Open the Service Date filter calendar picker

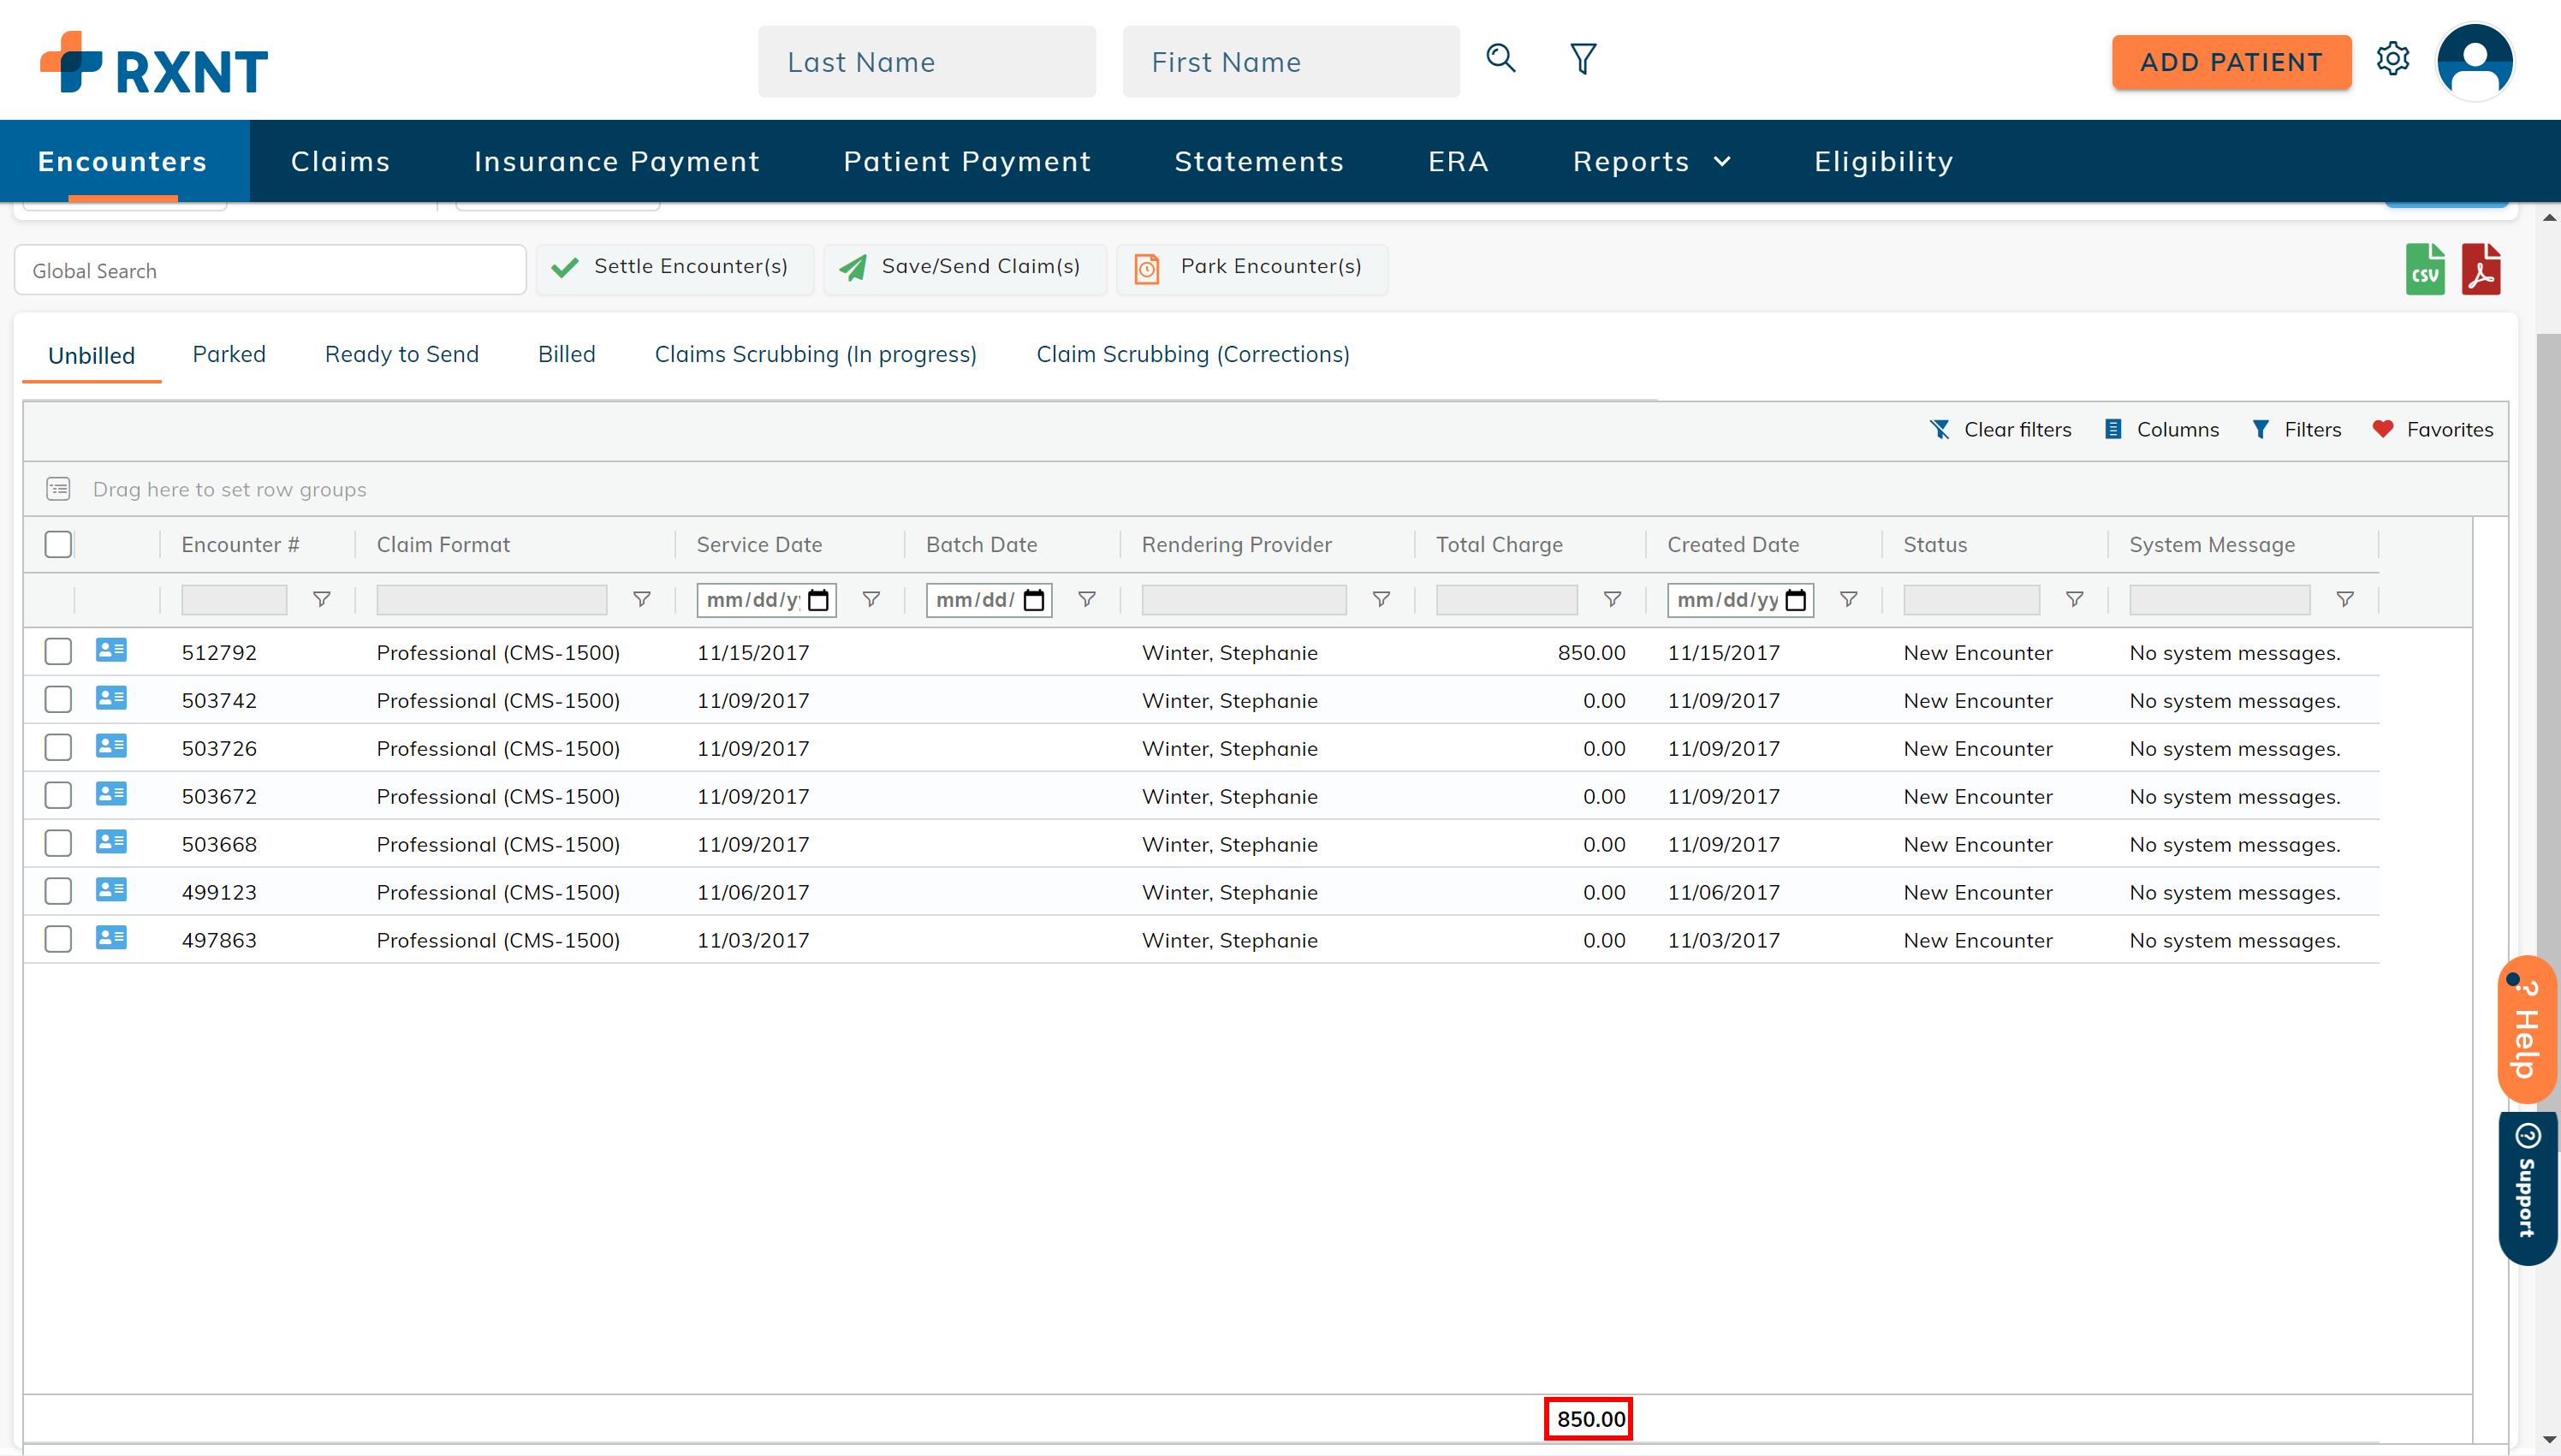tap(818, 600)
